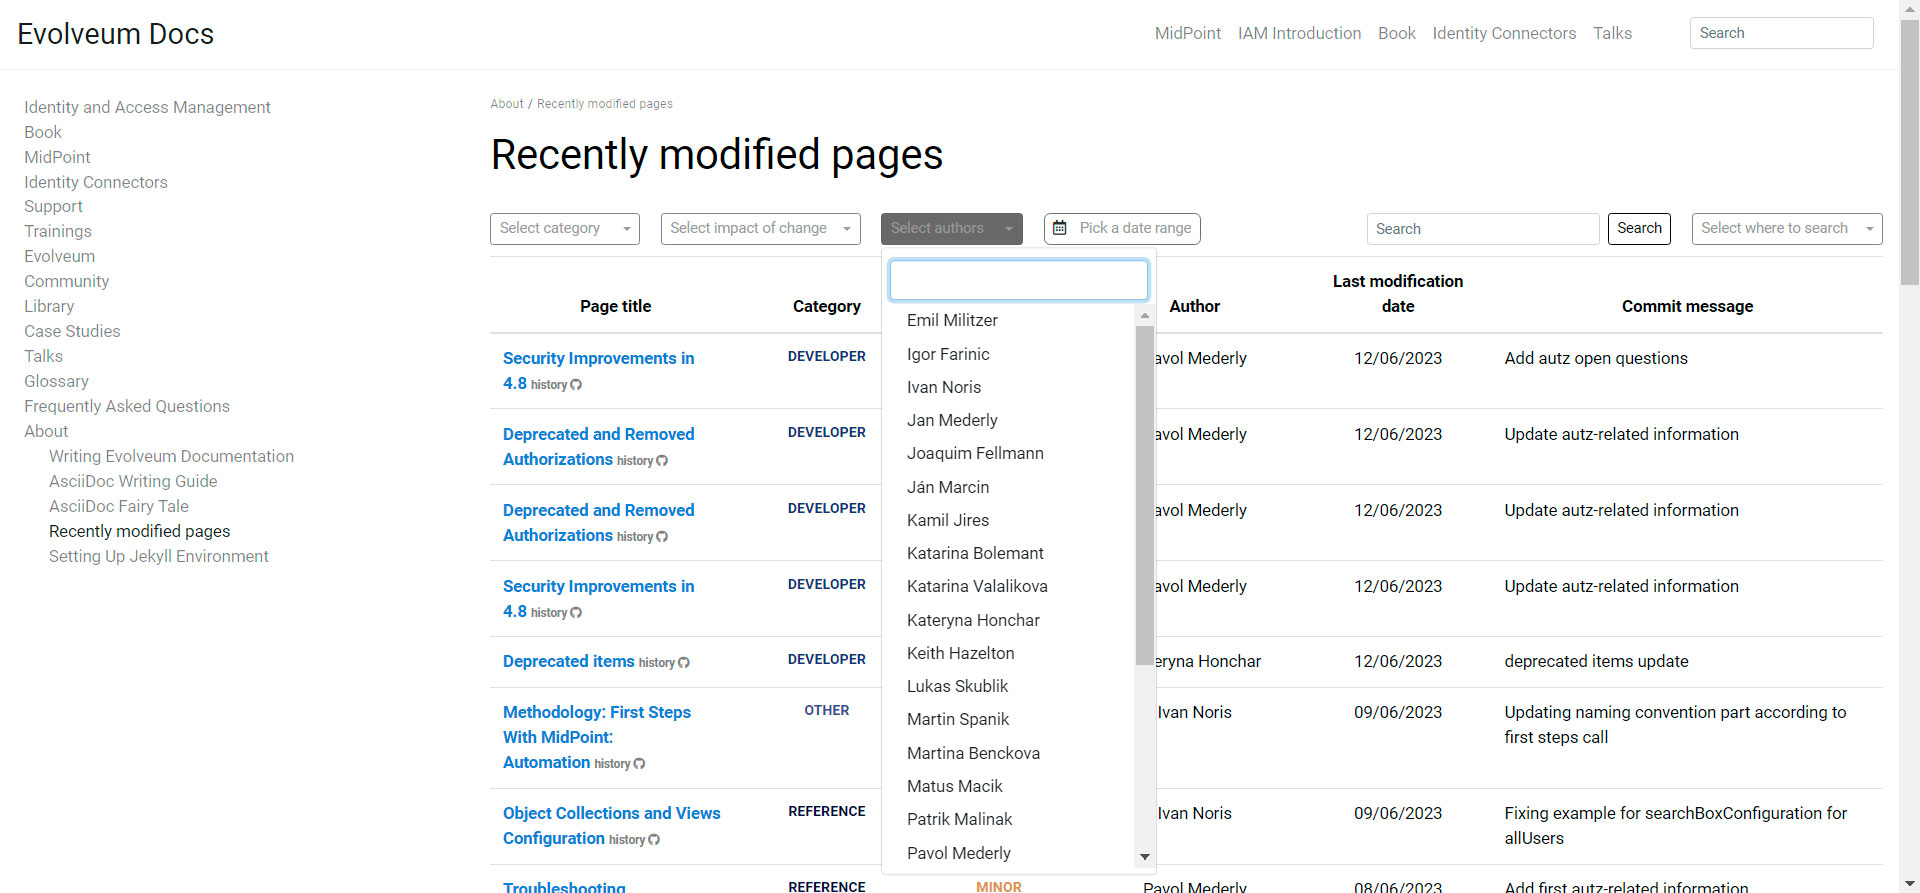The image size is (1920, 893).
Task: Open Select where to search dropdown
Action: (1786, 228)
